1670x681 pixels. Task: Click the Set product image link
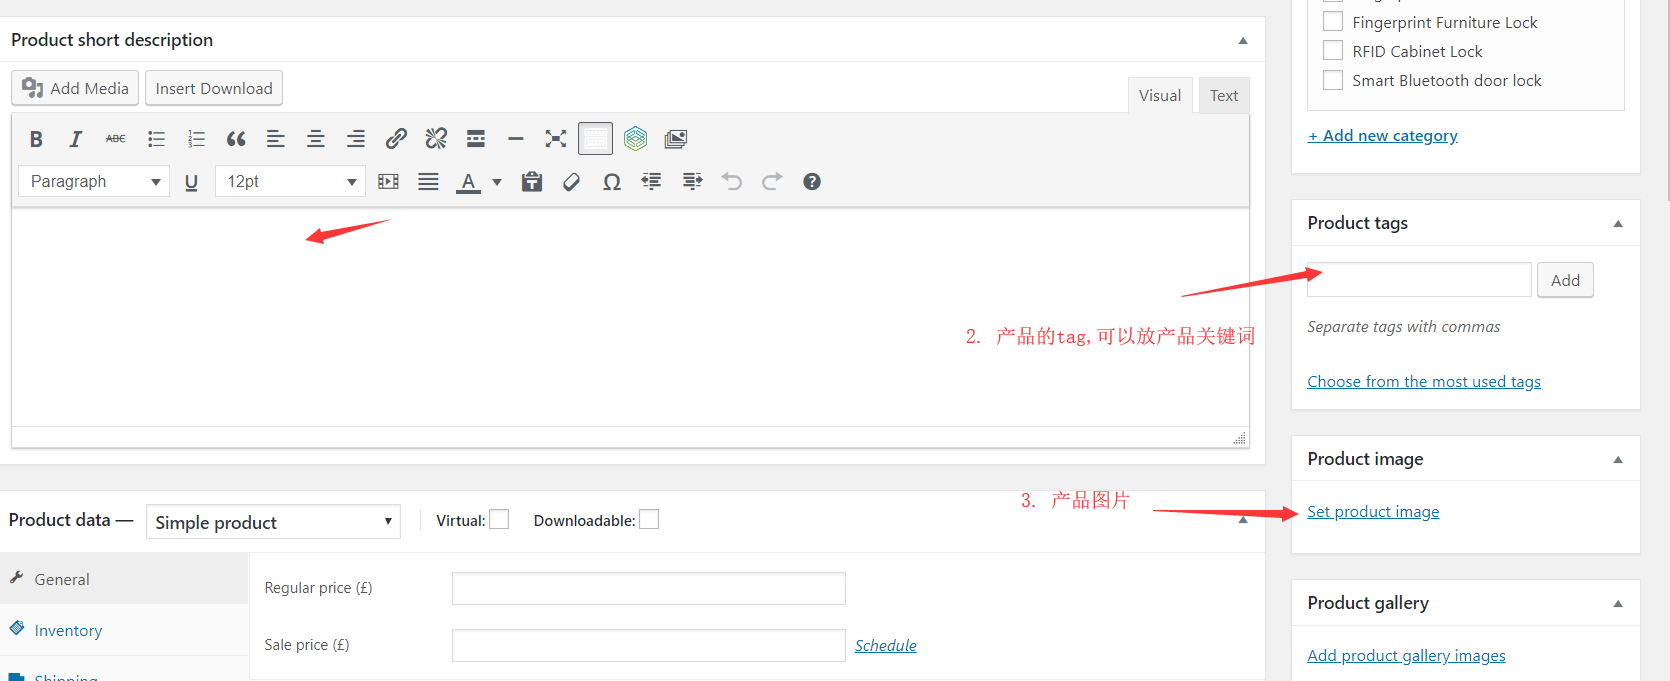pyautogui.click(x=1373, y=512)
